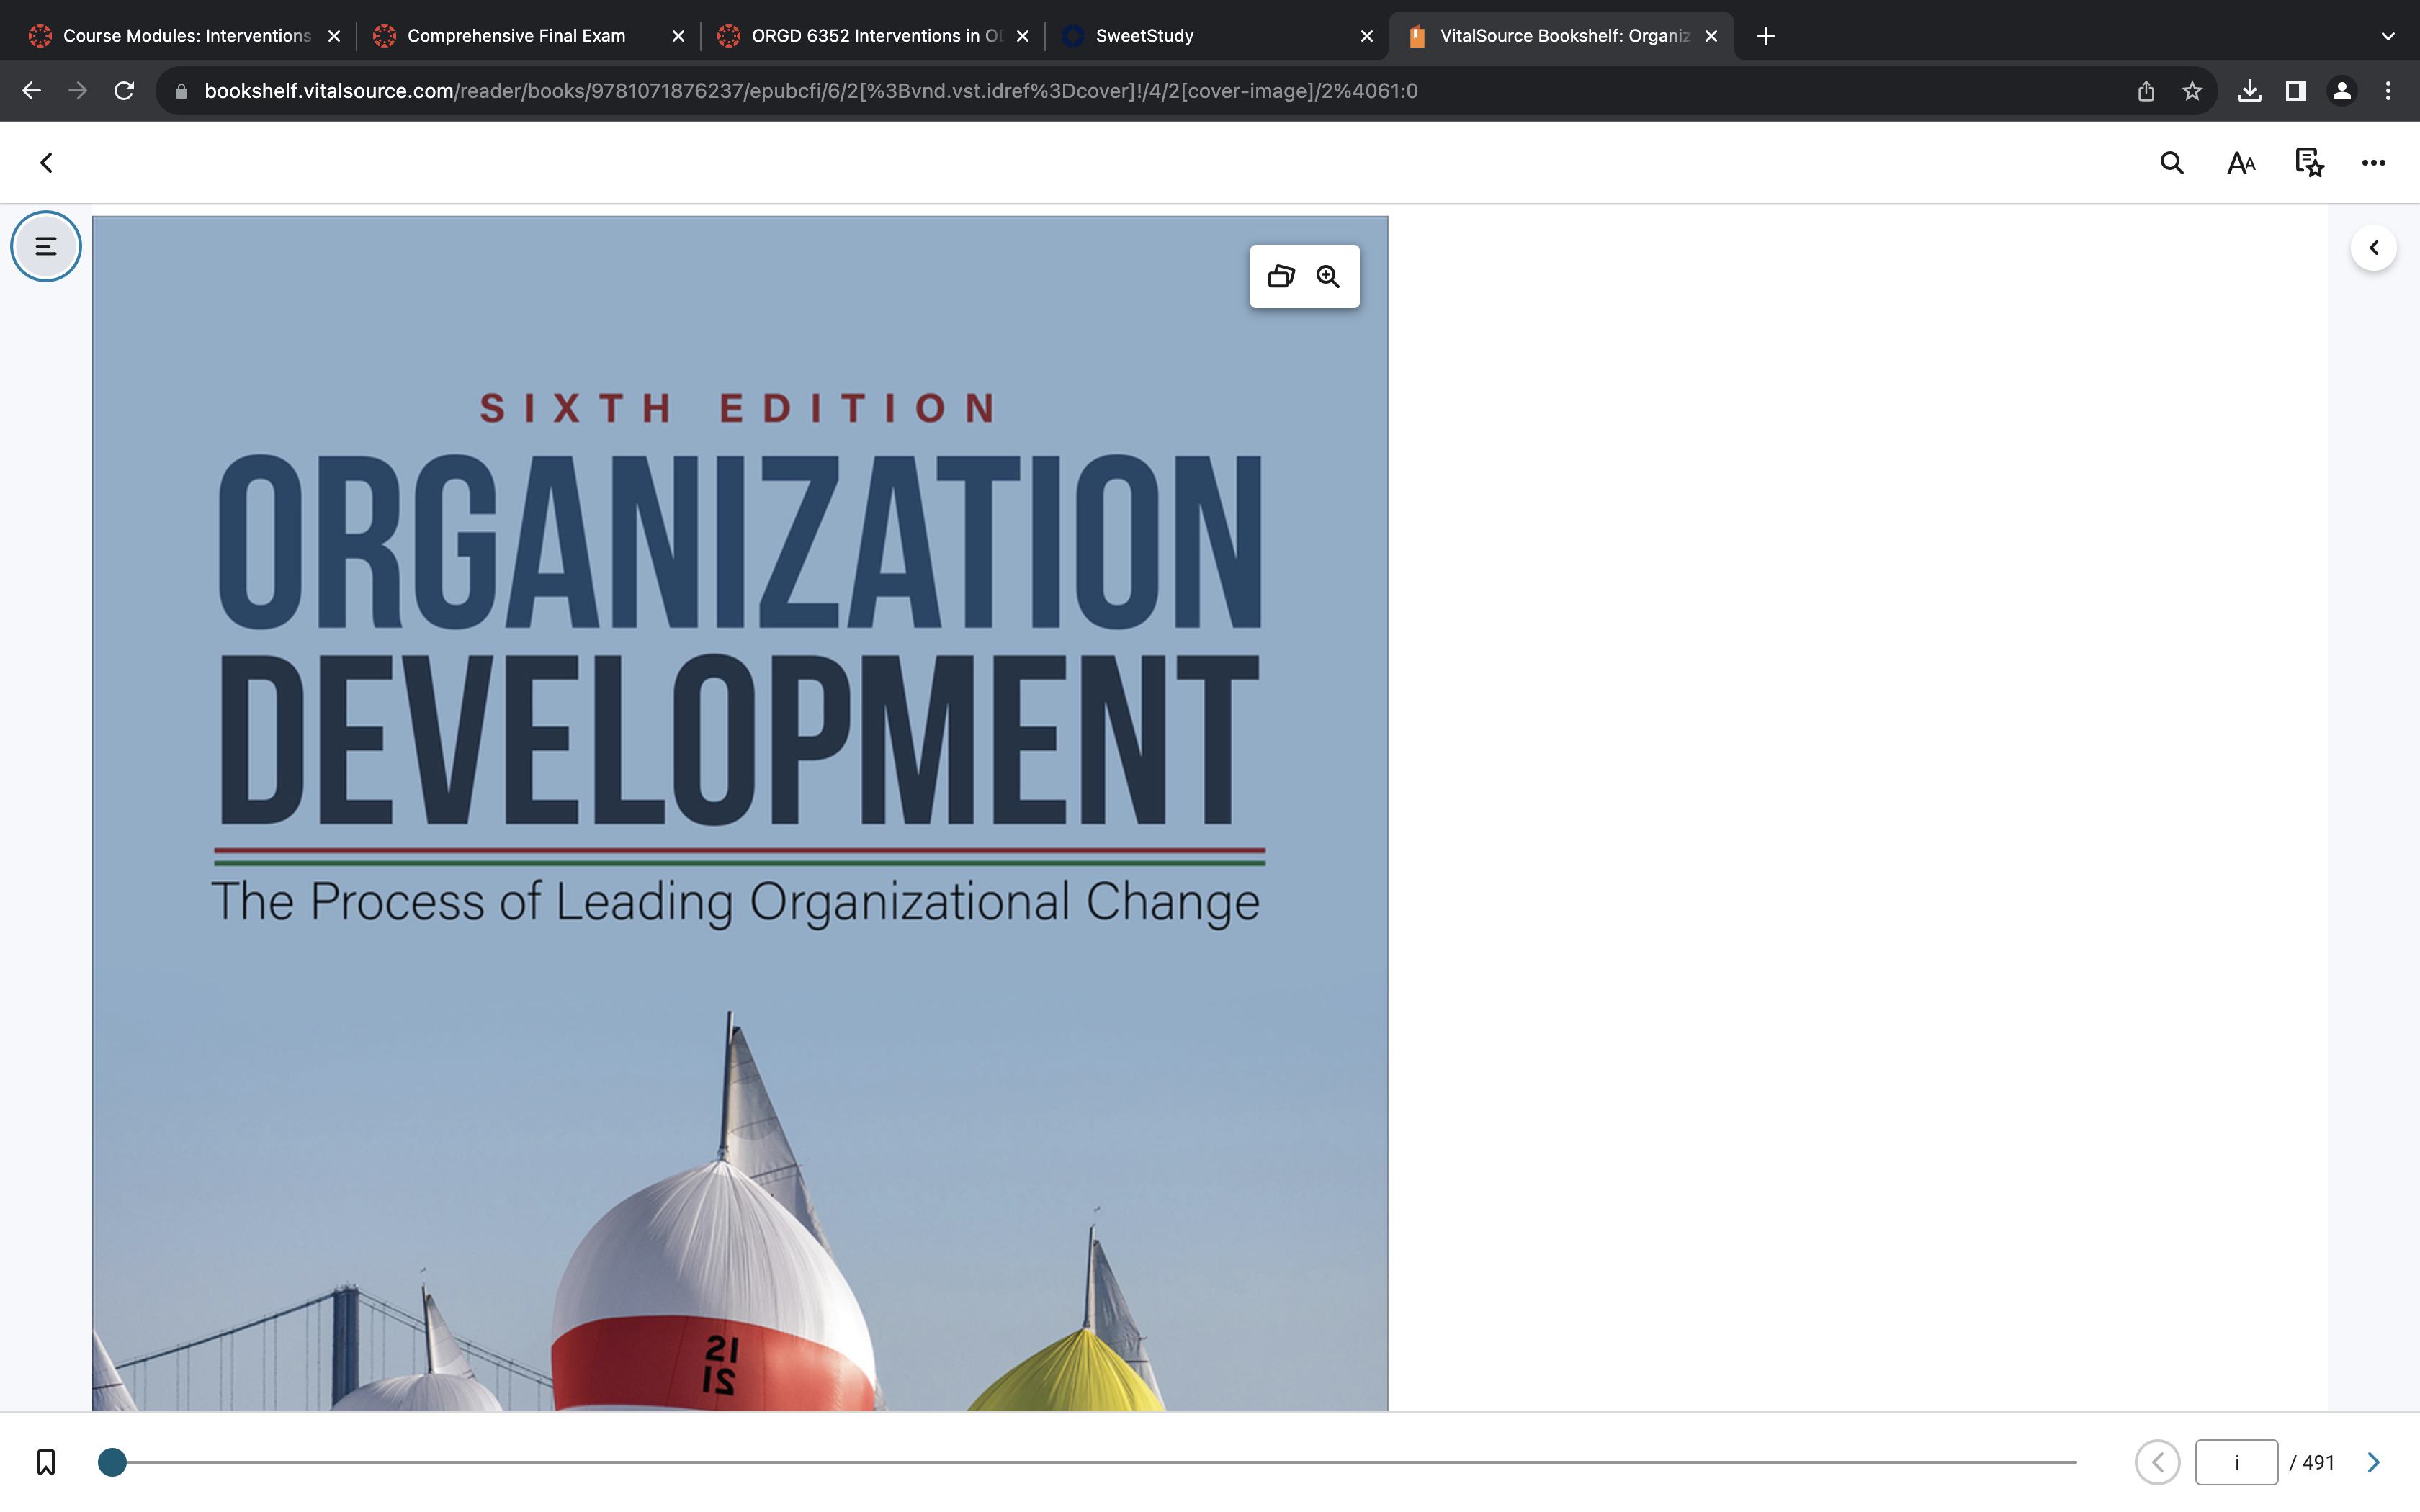Go to the next page
Image resolution: width=2420 pixels, height=1512 pixels.
(x=2373, y=1462)
